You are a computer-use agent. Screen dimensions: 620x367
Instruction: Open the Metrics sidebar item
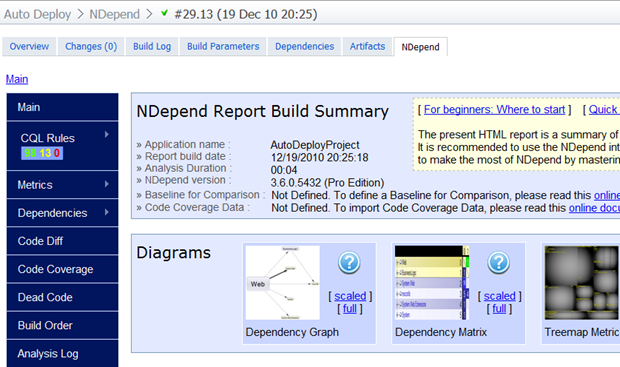point(62,185)
